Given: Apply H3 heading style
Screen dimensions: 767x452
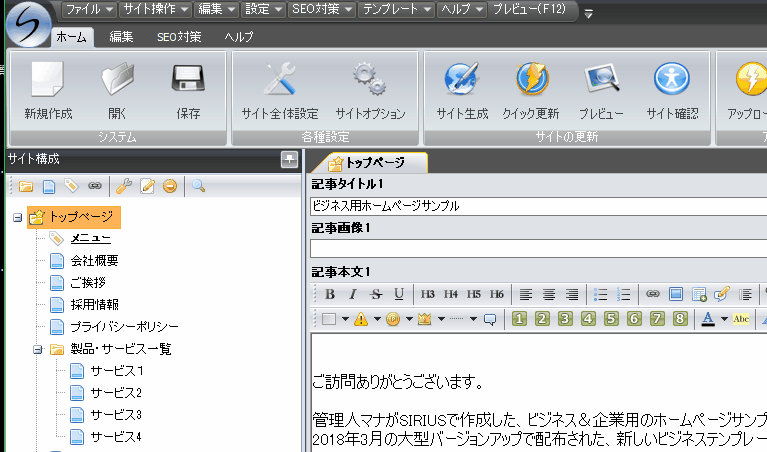Looking at the screenshot, I should point(428,294).
